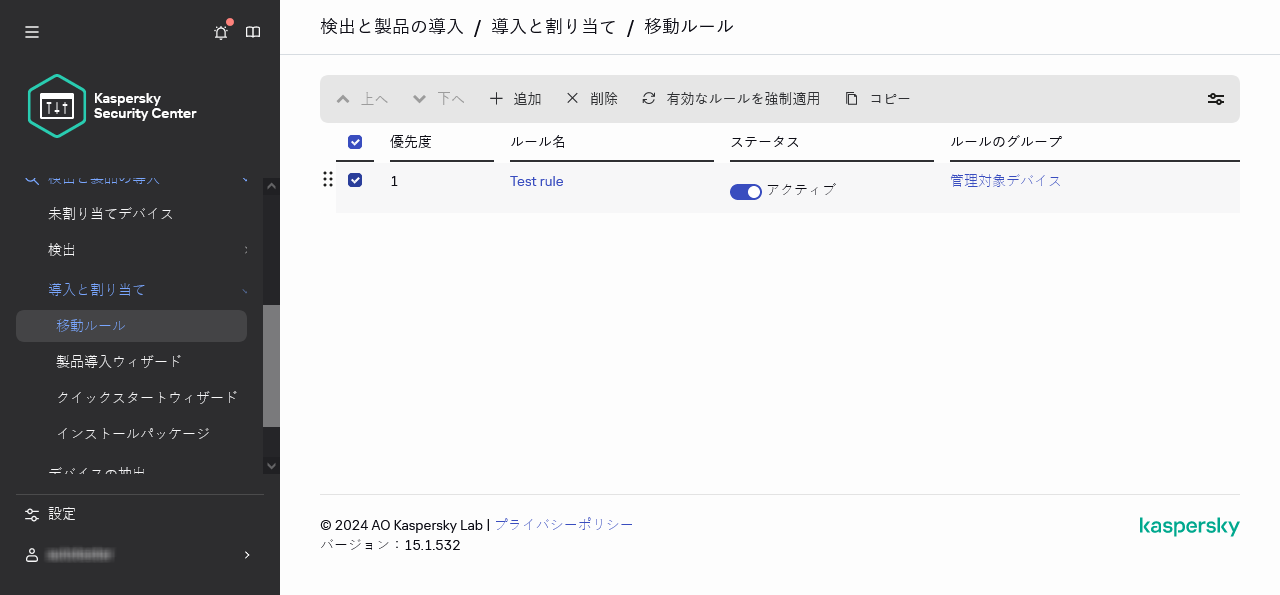Uncheck the select-all checkbox in the header
Viewport: 1280px width, 595px height.
tap(355, 142)
